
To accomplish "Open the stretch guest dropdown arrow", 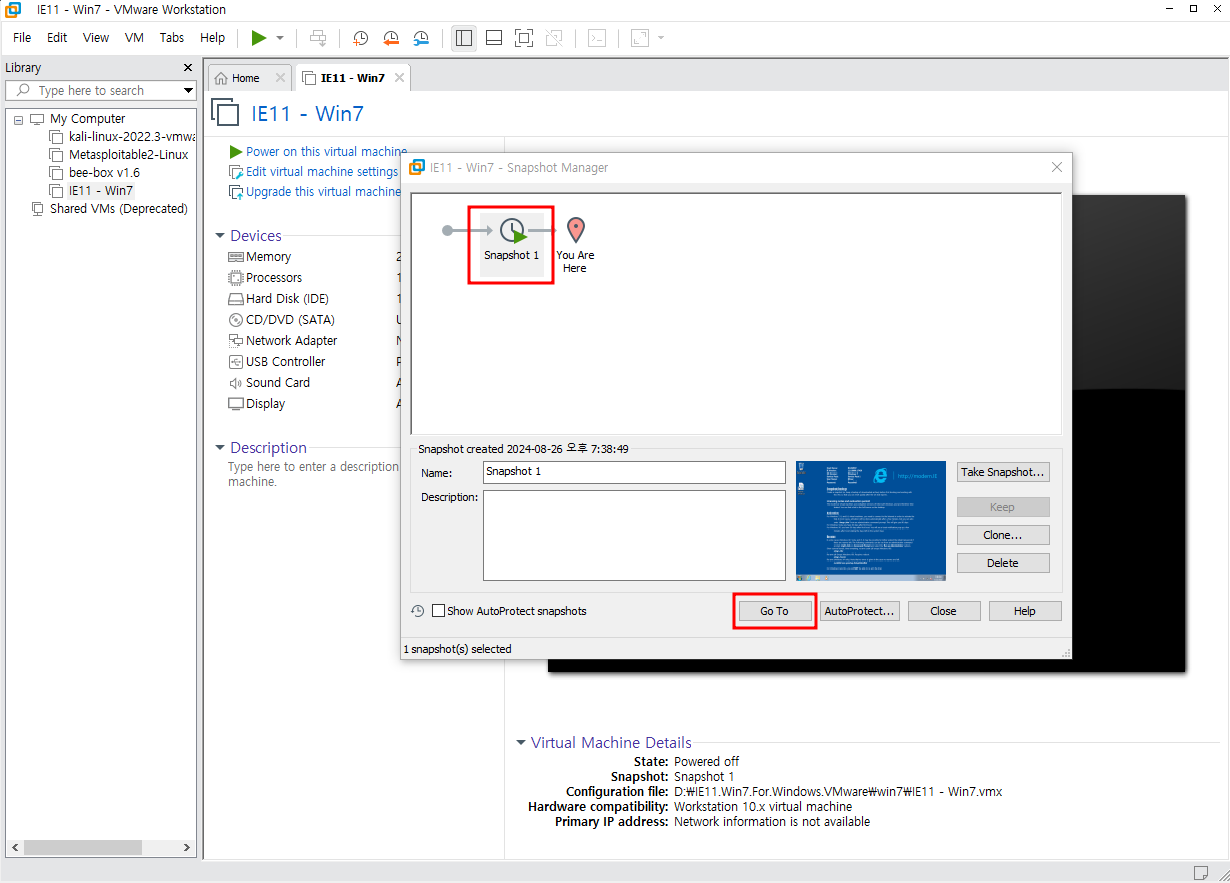I will pos(661,38).
